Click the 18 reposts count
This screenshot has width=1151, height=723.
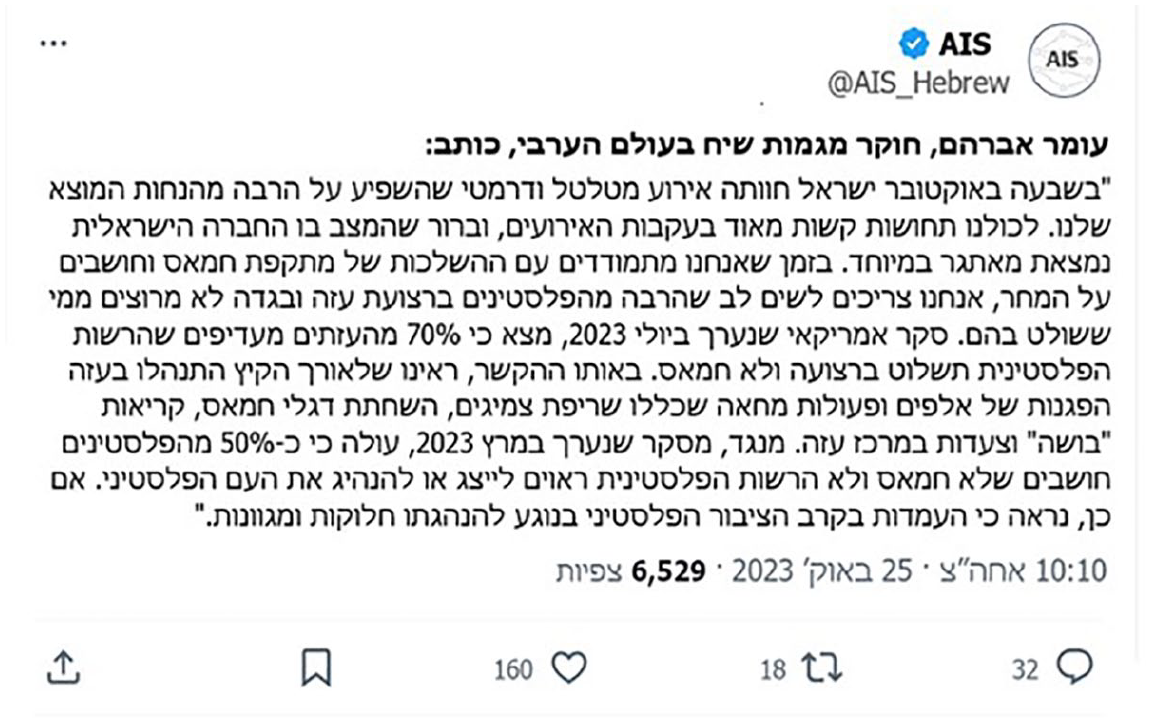(773, 669)
